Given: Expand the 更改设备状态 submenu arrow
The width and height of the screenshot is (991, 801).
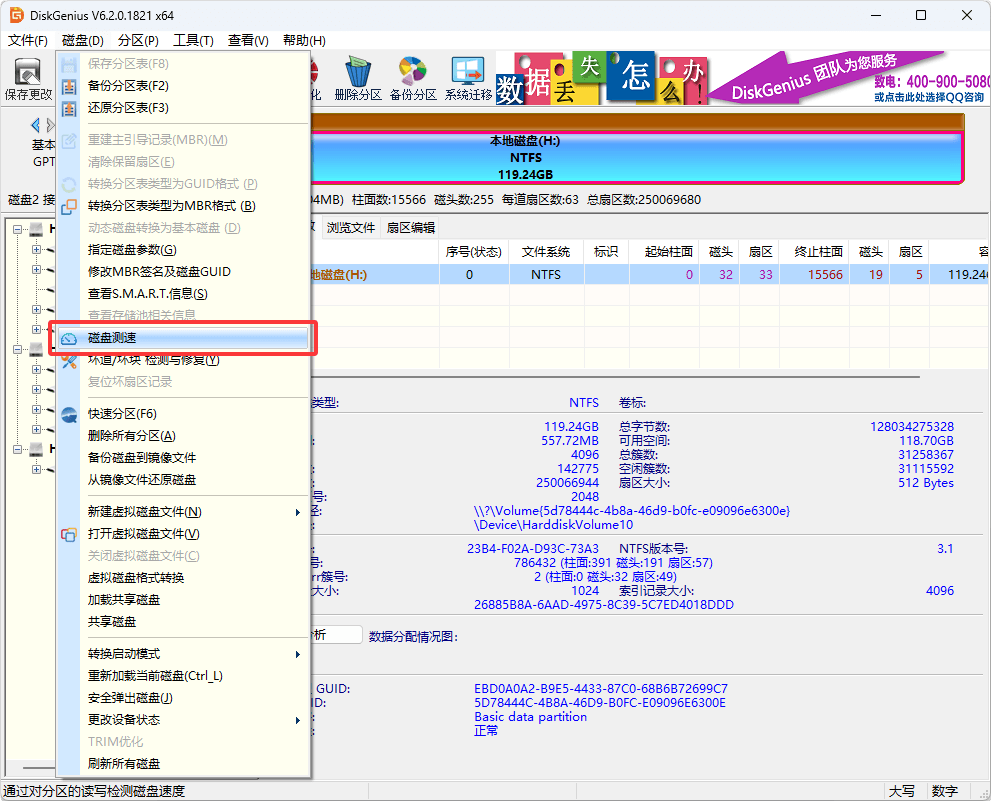Looking at the screenshot, I should [298, 720].
